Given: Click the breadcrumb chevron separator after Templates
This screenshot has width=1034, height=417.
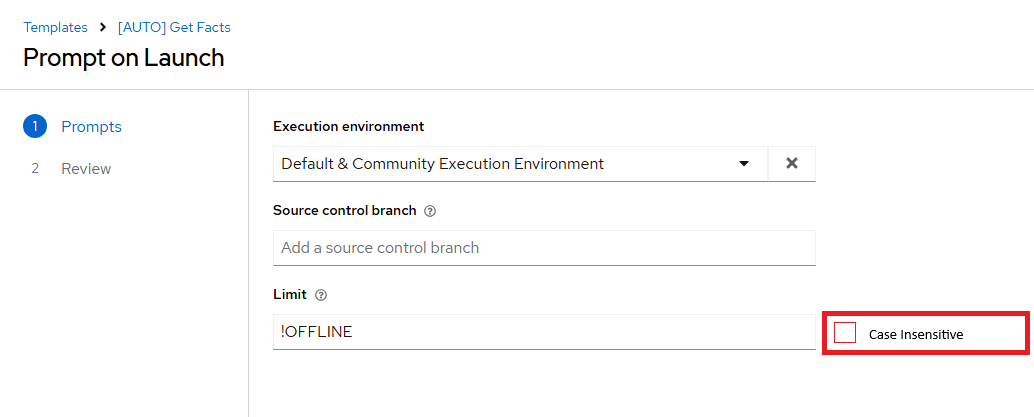Looking at the screenshot, I should click(x=103, y=27).
